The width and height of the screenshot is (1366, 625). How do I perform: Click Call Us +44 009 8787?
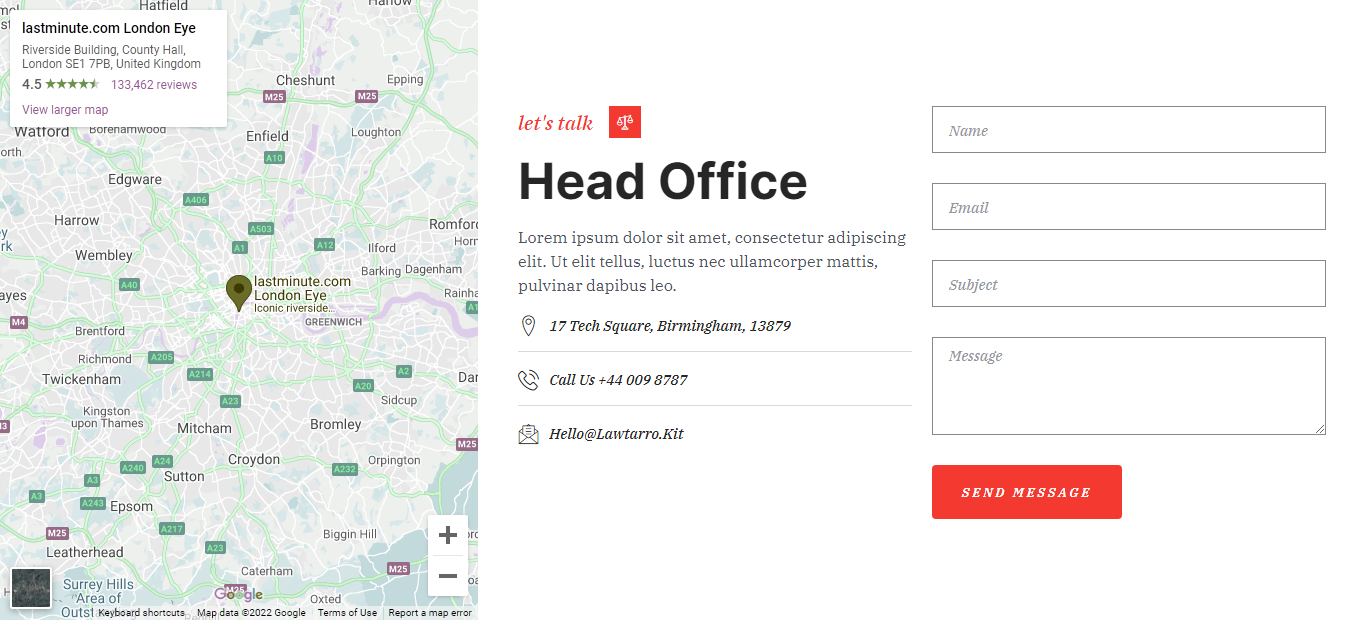coord(618,380)
